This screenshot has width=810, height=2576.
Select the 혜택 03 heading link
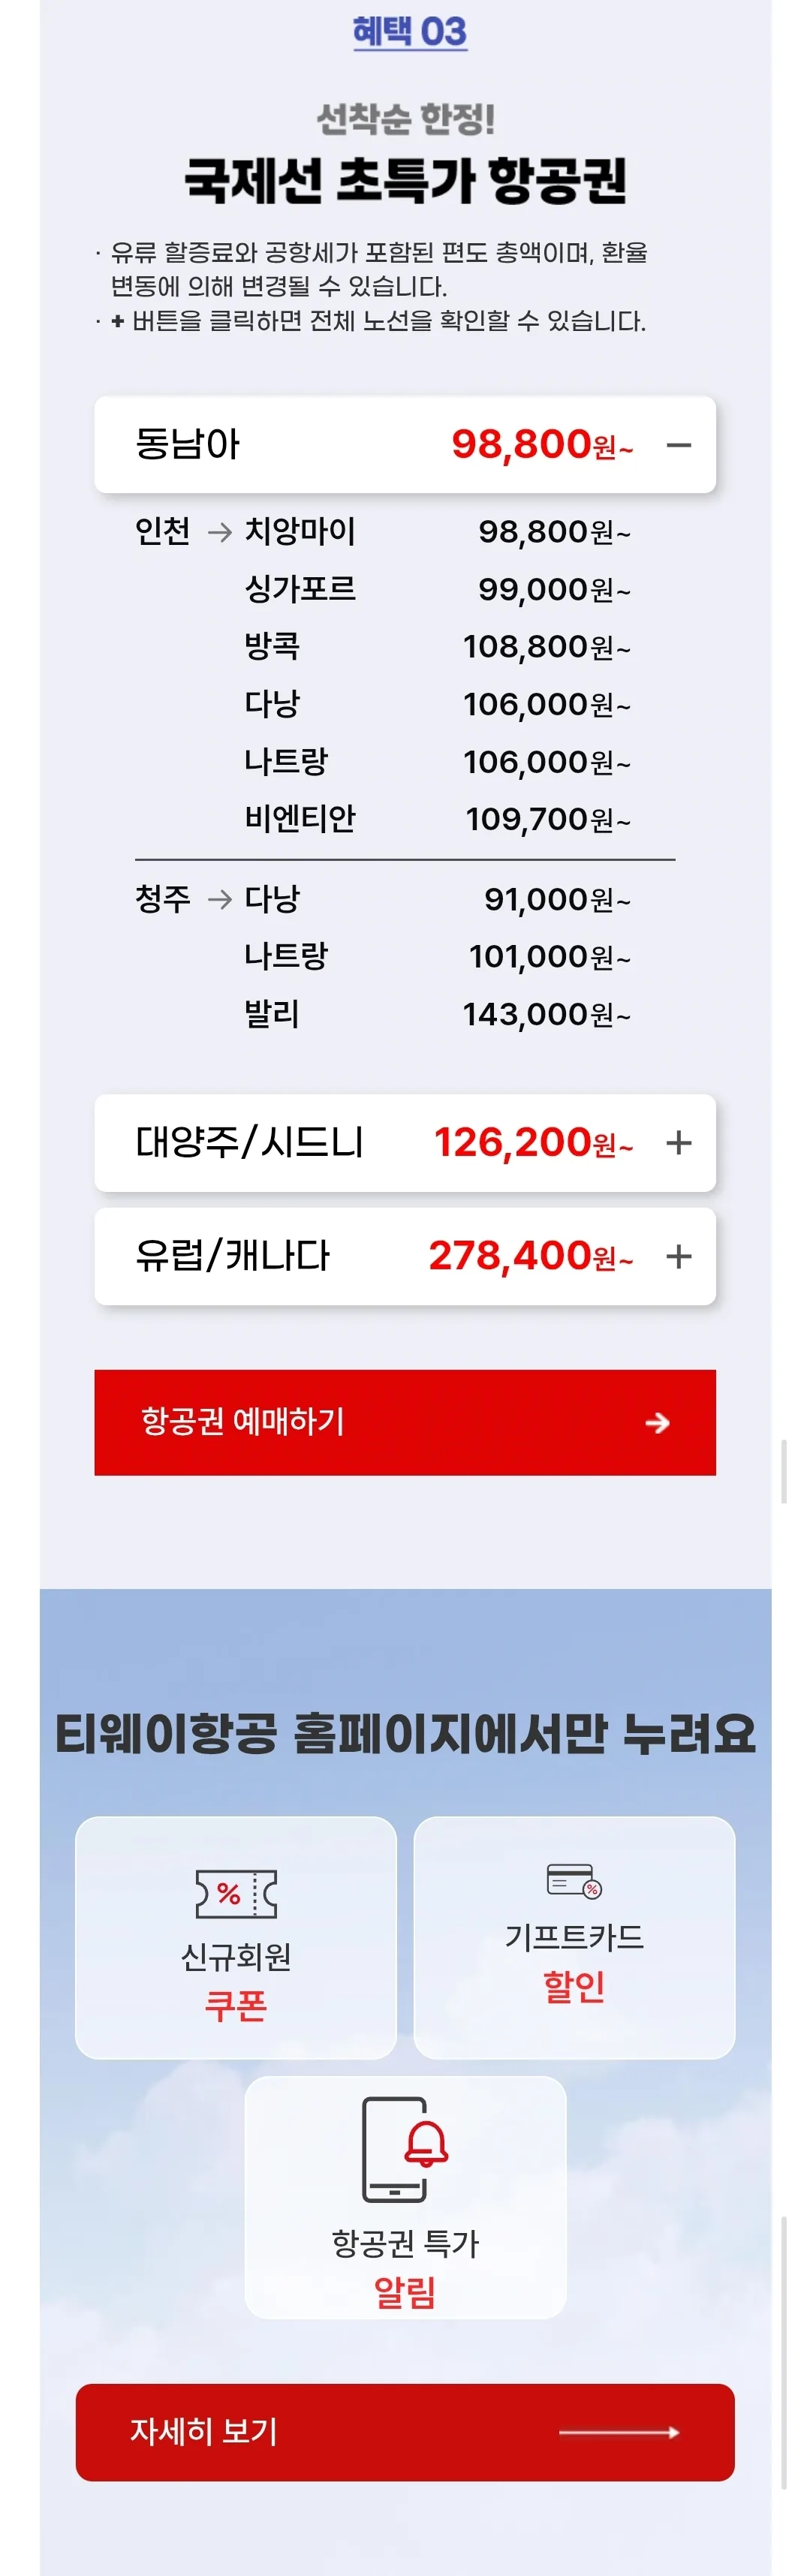click(409, 32)
